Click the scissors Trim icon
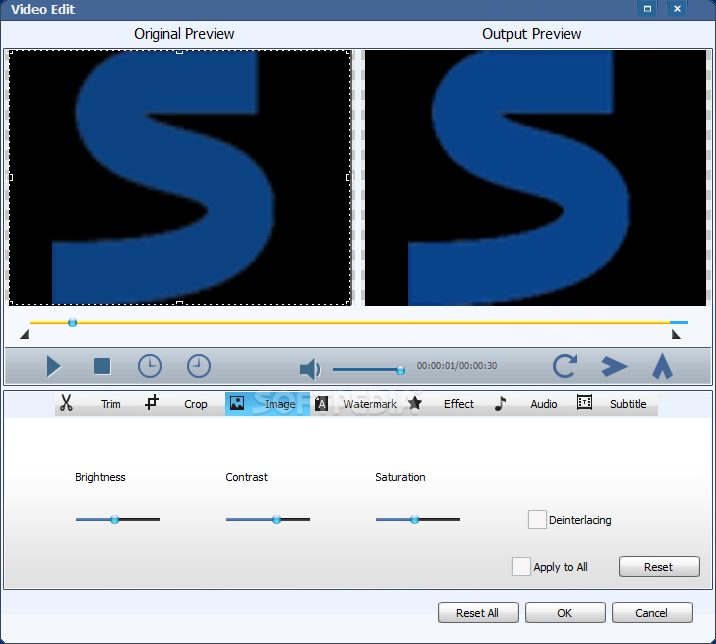Screen dimensions: 716x644 66,403
